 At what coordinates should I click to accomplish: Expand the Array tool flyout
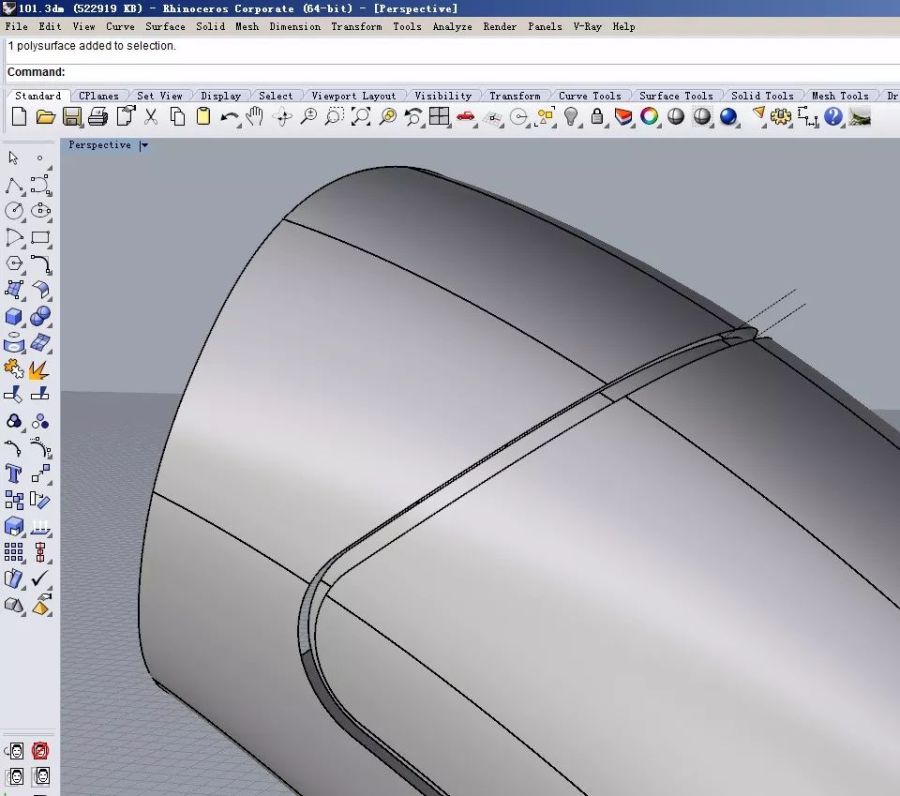click(14, 552)
